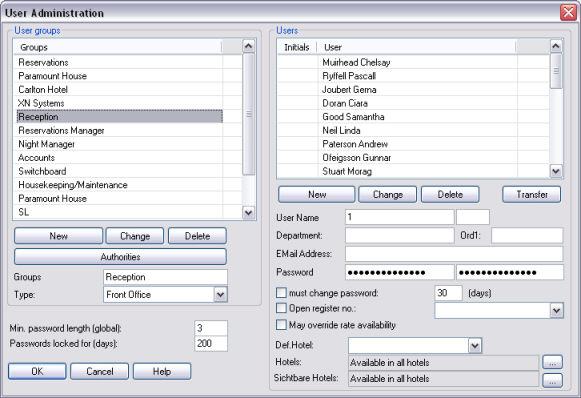The height and width of the screenshot is (398, 581).
Task: Click the Department field
Action: pos(399,235)
